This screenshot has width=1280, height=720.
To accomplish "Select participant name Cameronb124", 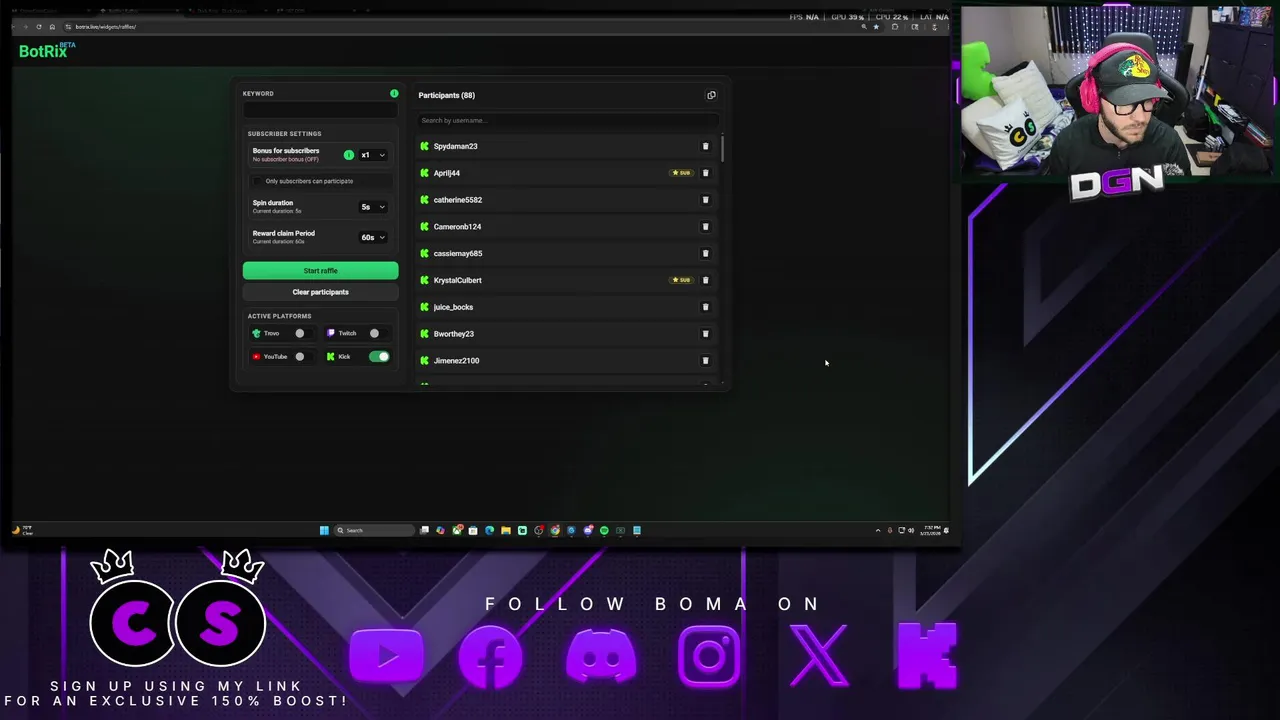I will (x=457, y=227).
